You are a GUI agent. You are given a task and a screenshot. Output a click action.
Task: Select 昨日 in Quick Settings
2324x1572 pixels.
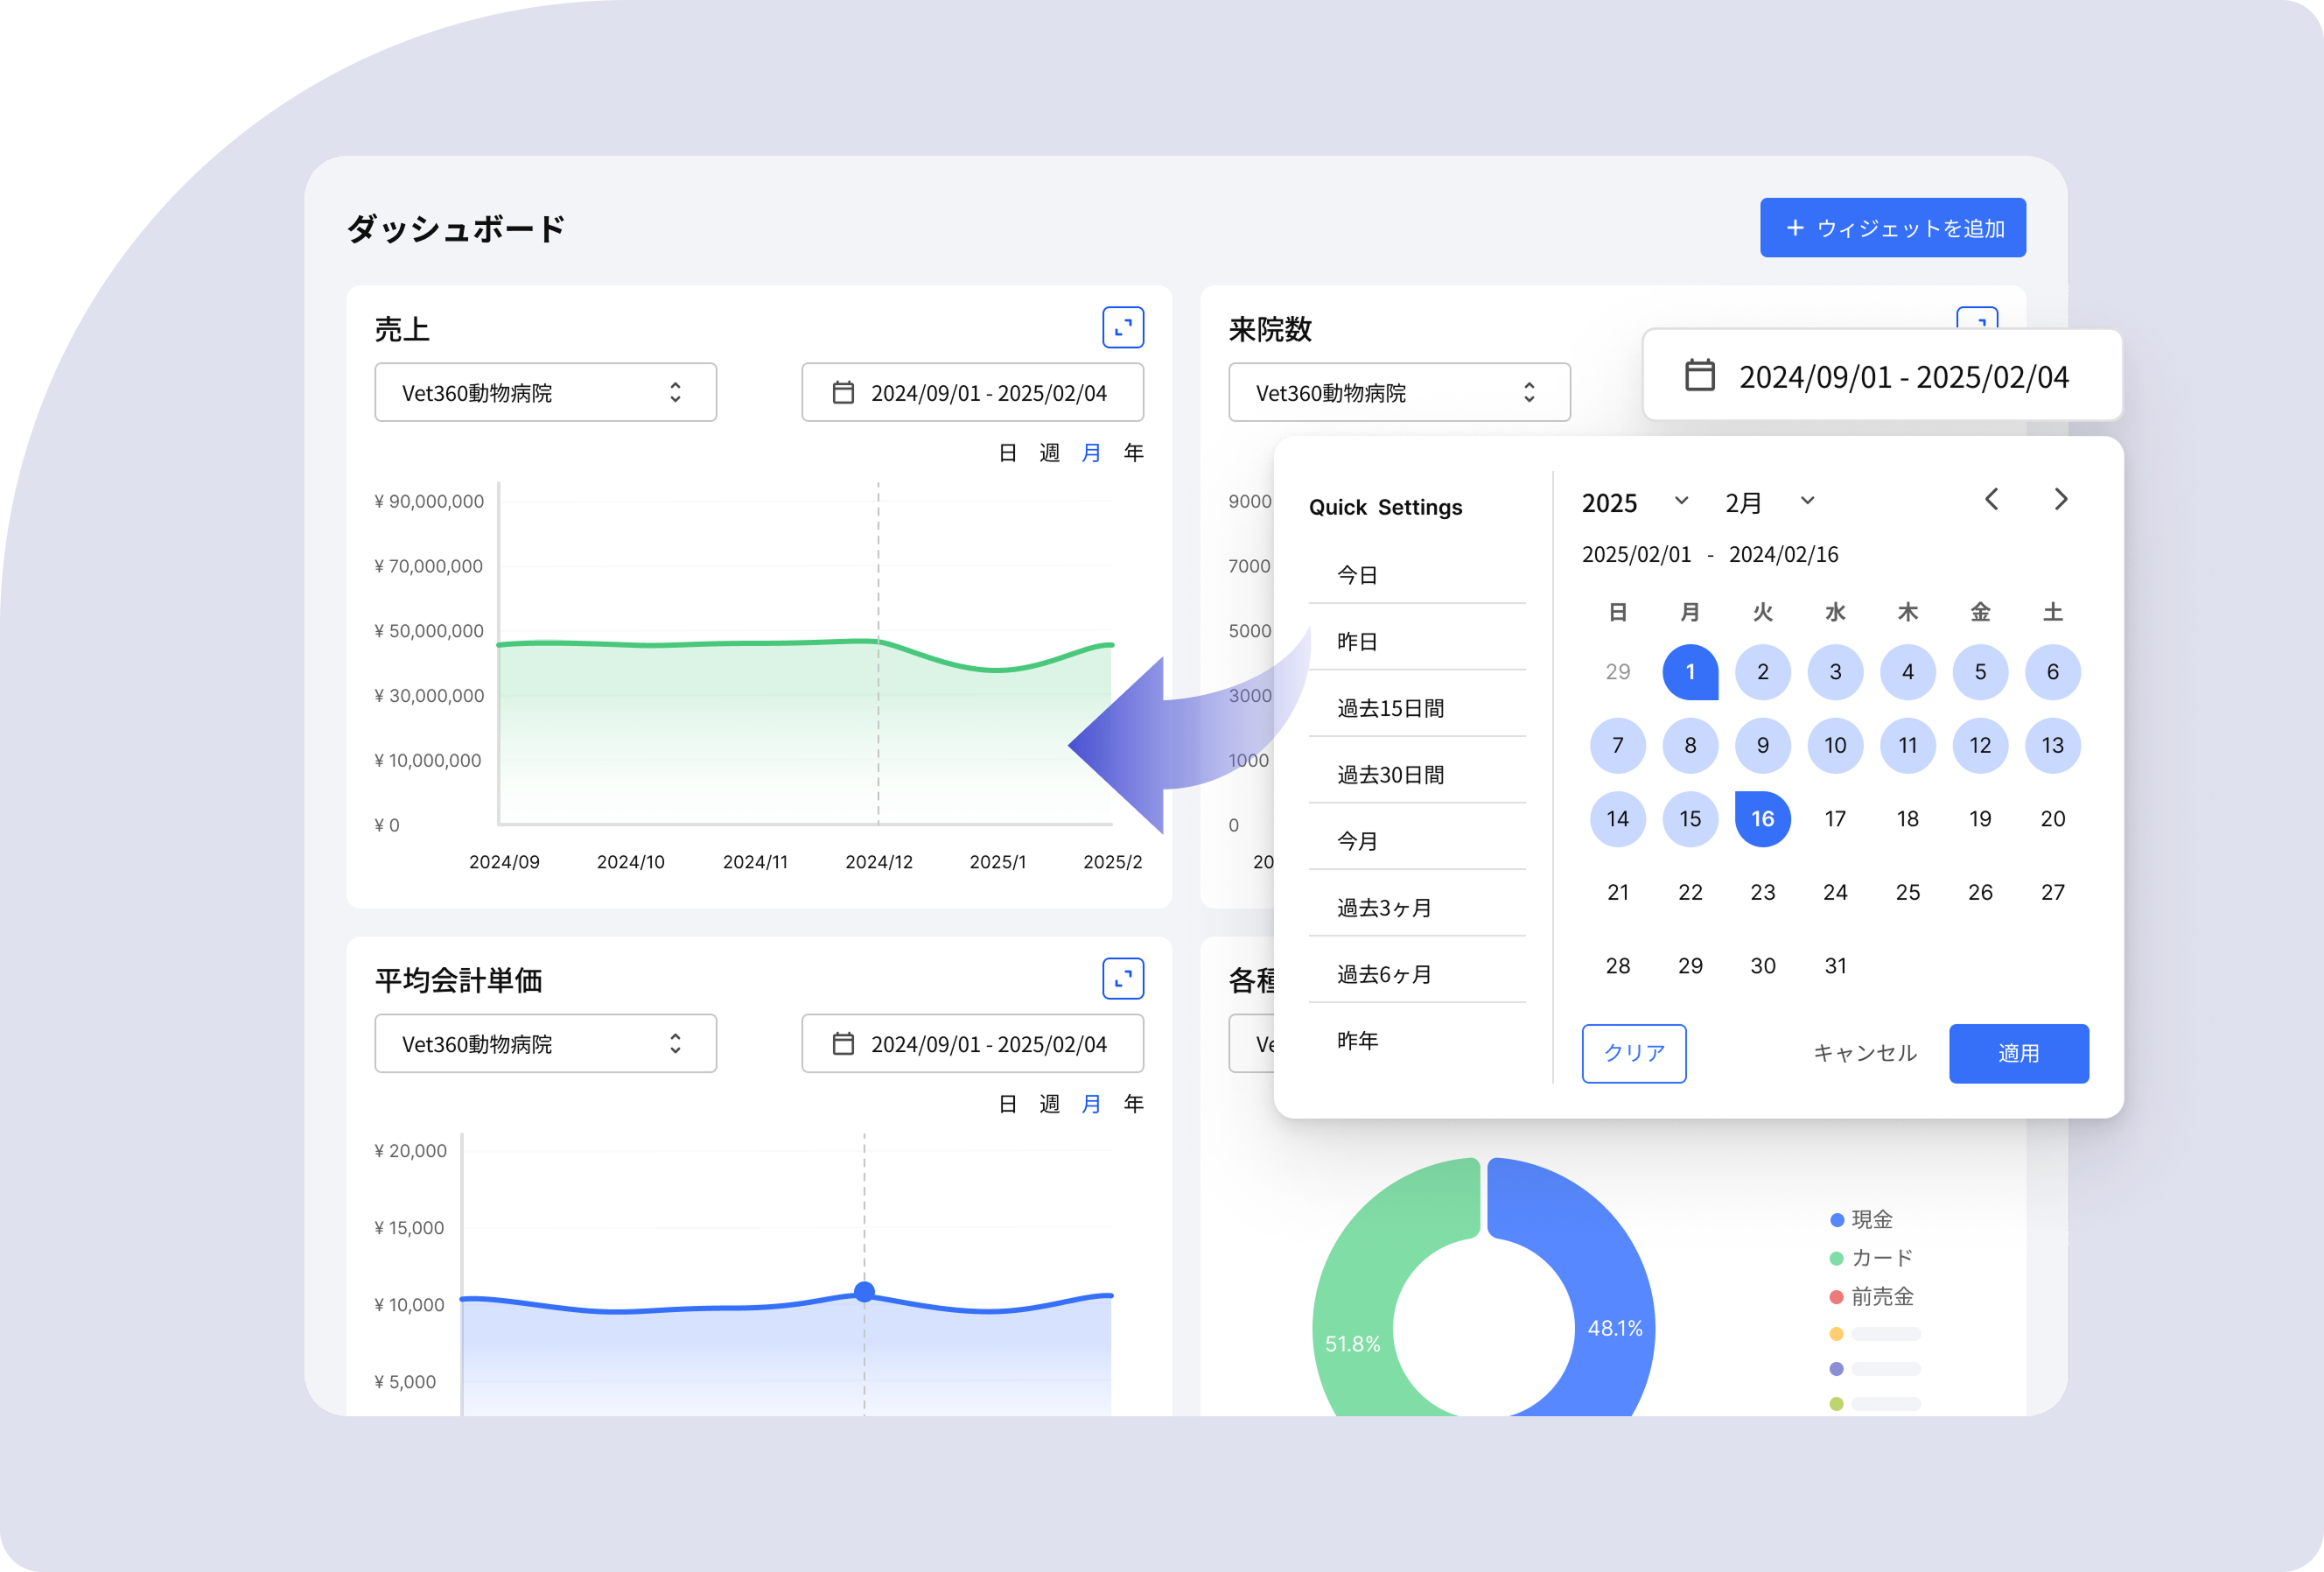pos(1417,641)
